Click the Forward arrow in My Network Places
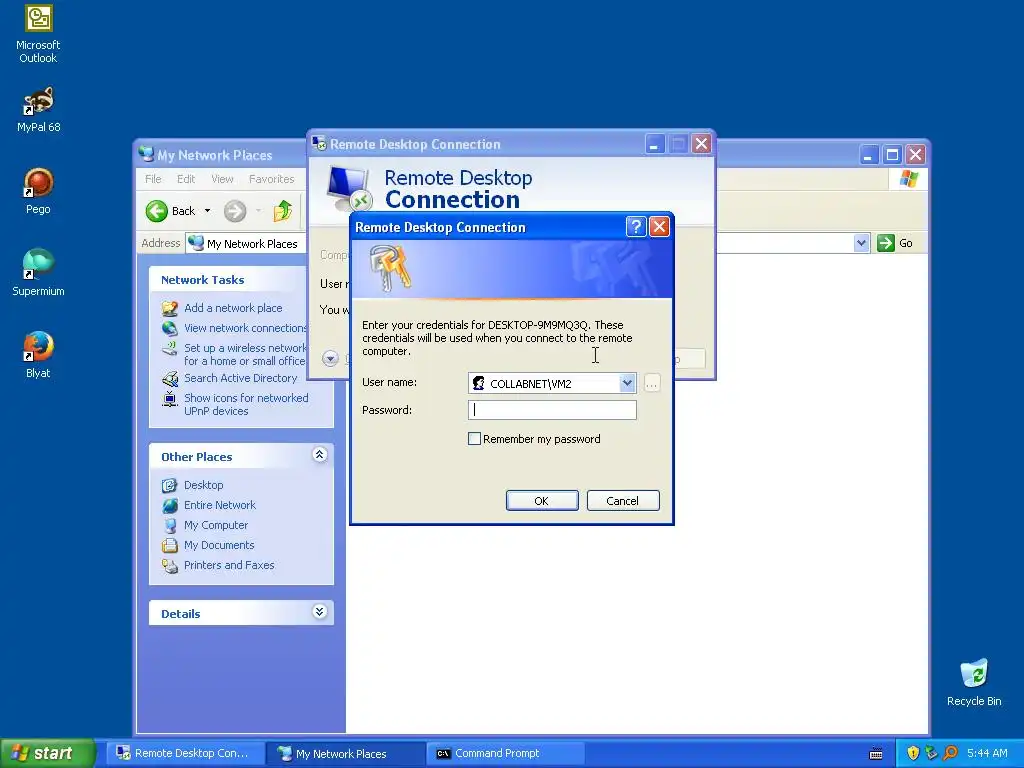The image size is (1024, 768). [x=235, y=211]
